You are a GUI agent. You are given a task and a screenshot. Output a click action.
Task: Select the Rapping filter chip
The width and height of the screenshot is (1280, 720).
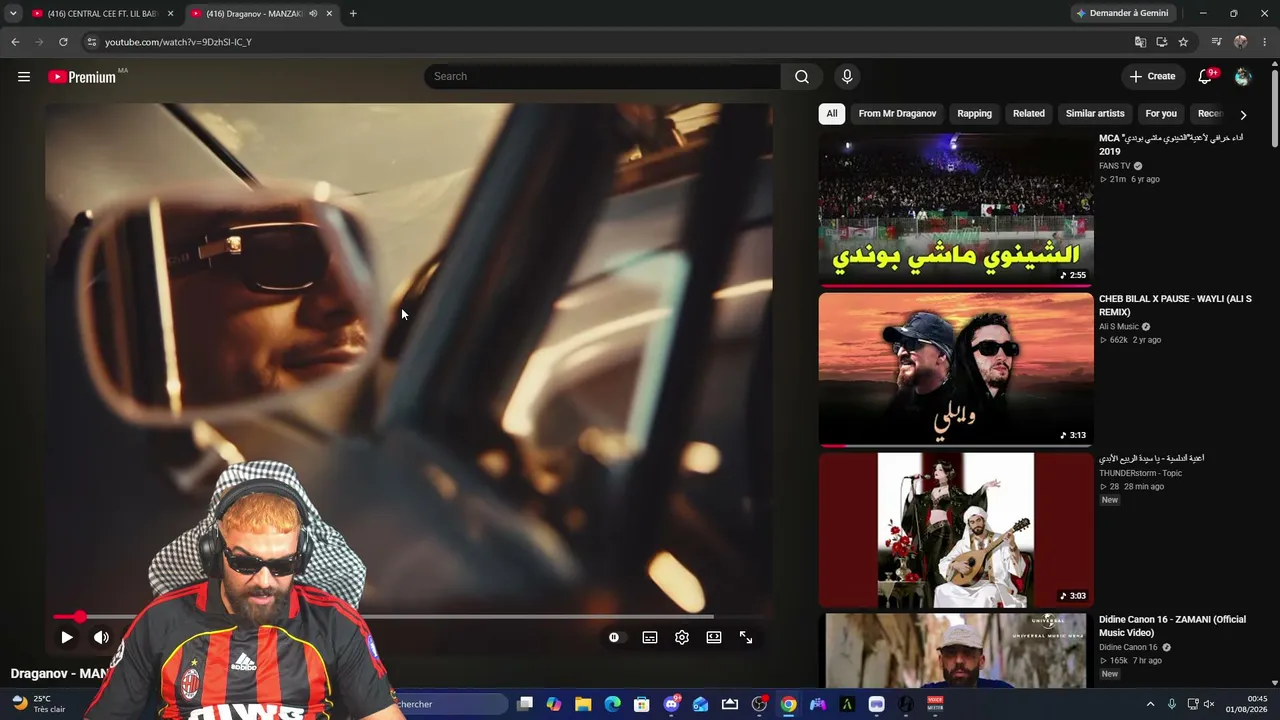974,114
